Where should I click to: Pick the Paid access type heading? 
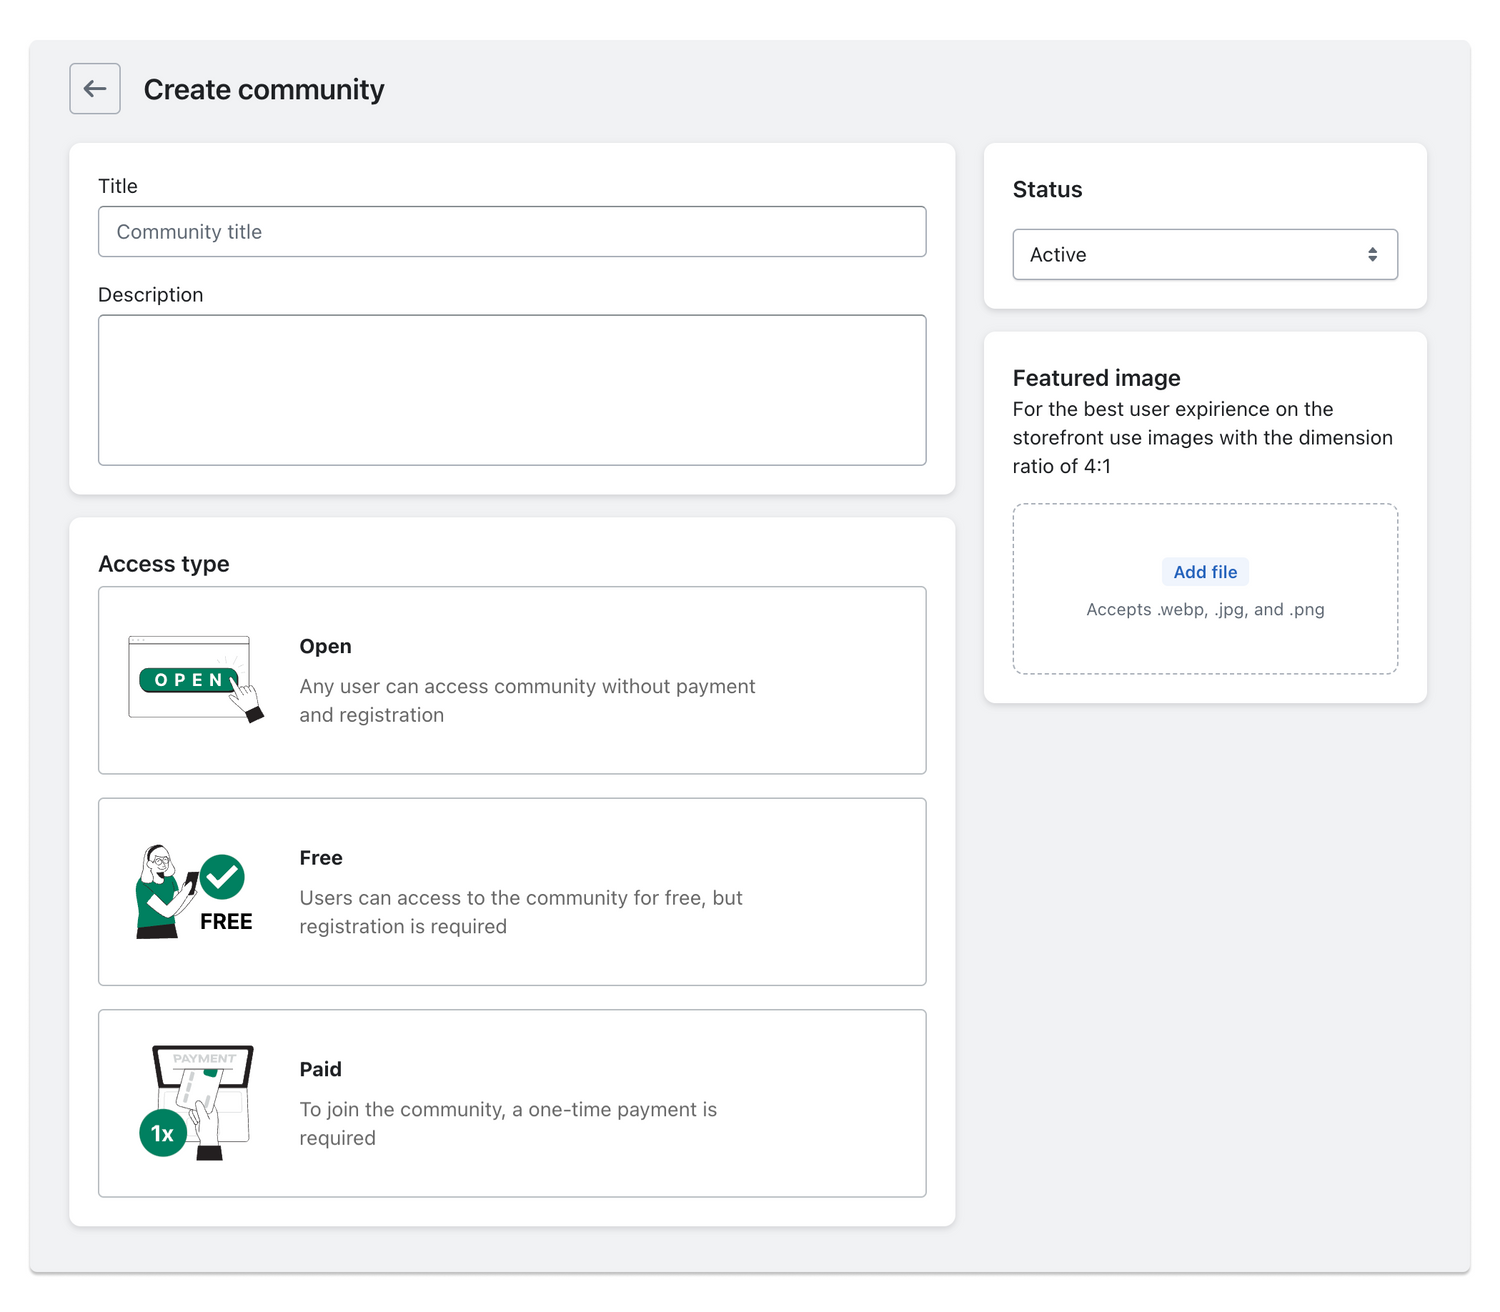click(320, 1069)
